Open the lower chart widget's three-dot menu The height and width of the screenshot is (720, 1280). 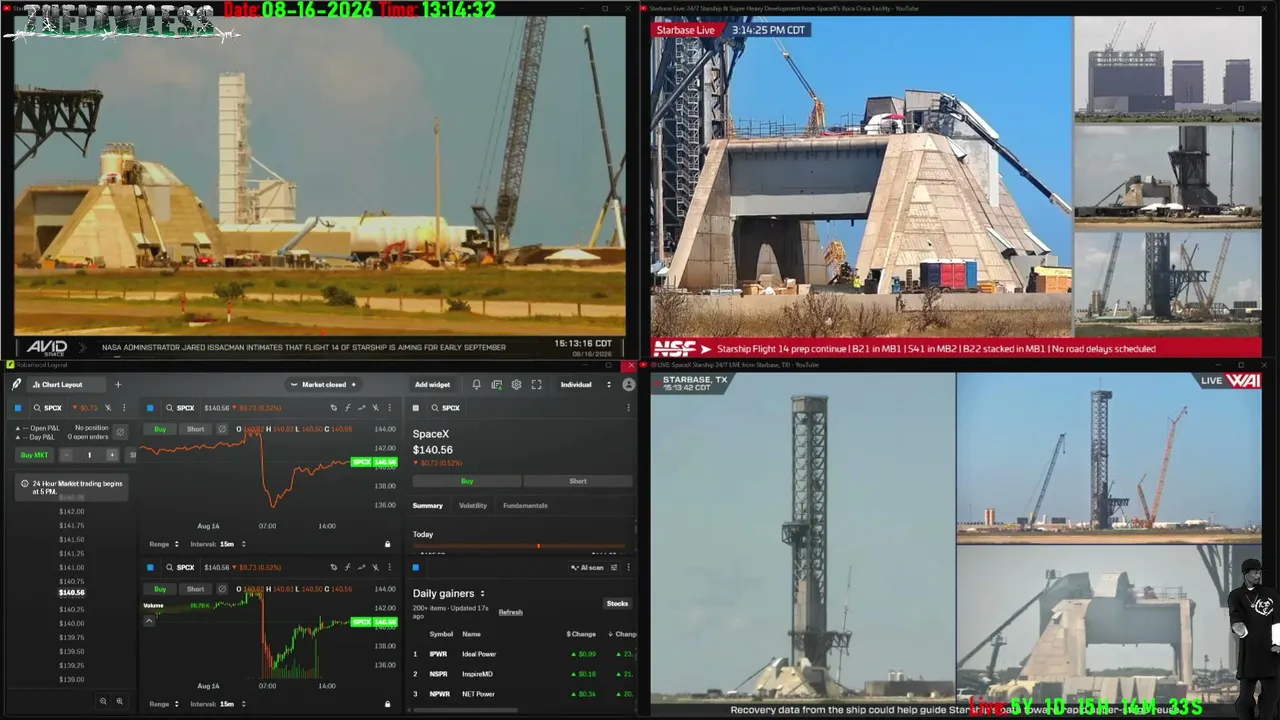[x=388, y=567]
